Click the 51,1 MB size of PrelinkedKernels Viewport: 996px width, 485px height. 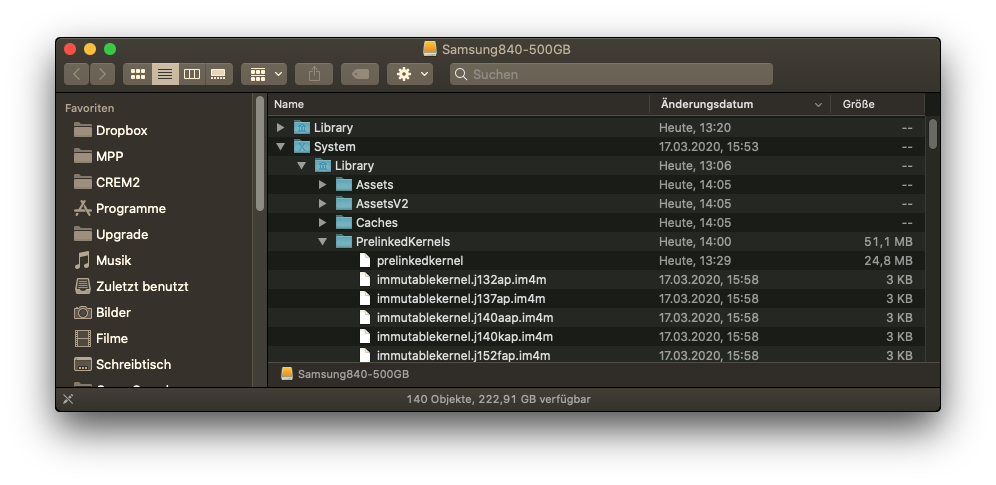(x=888, y=242)
